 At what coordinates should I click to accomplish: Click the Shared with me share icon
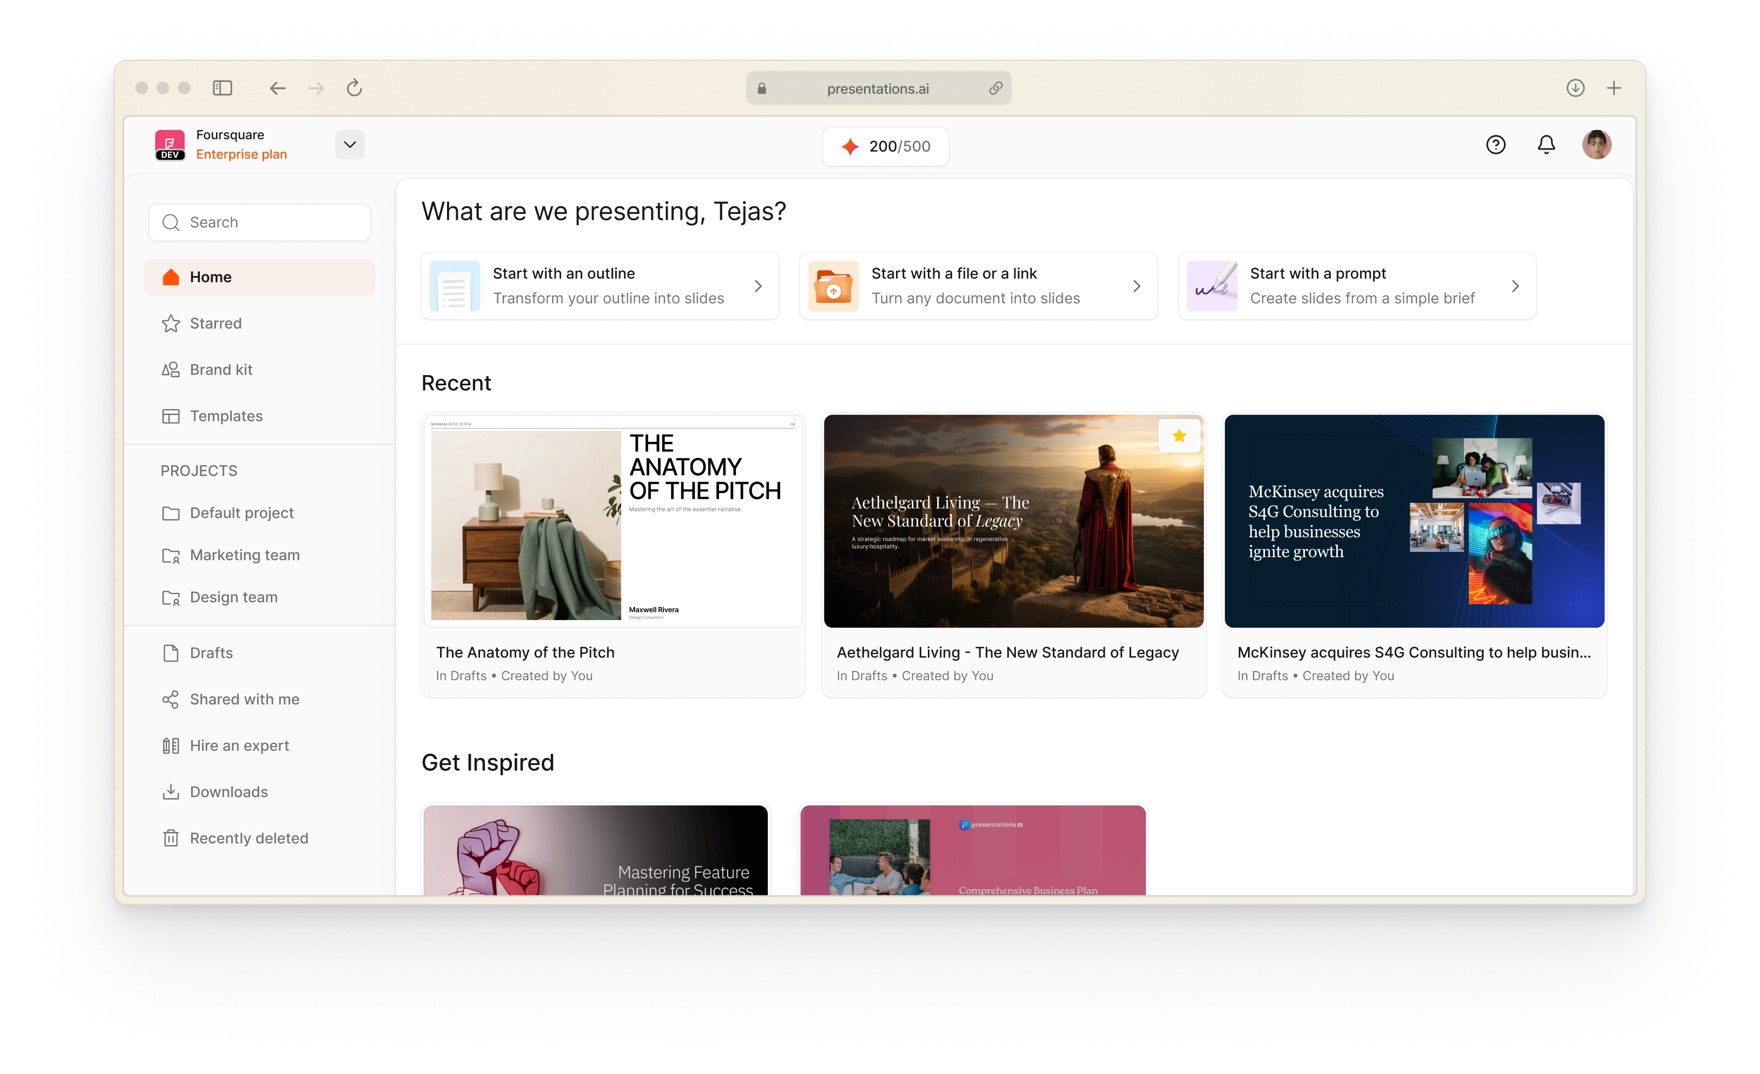171,699
